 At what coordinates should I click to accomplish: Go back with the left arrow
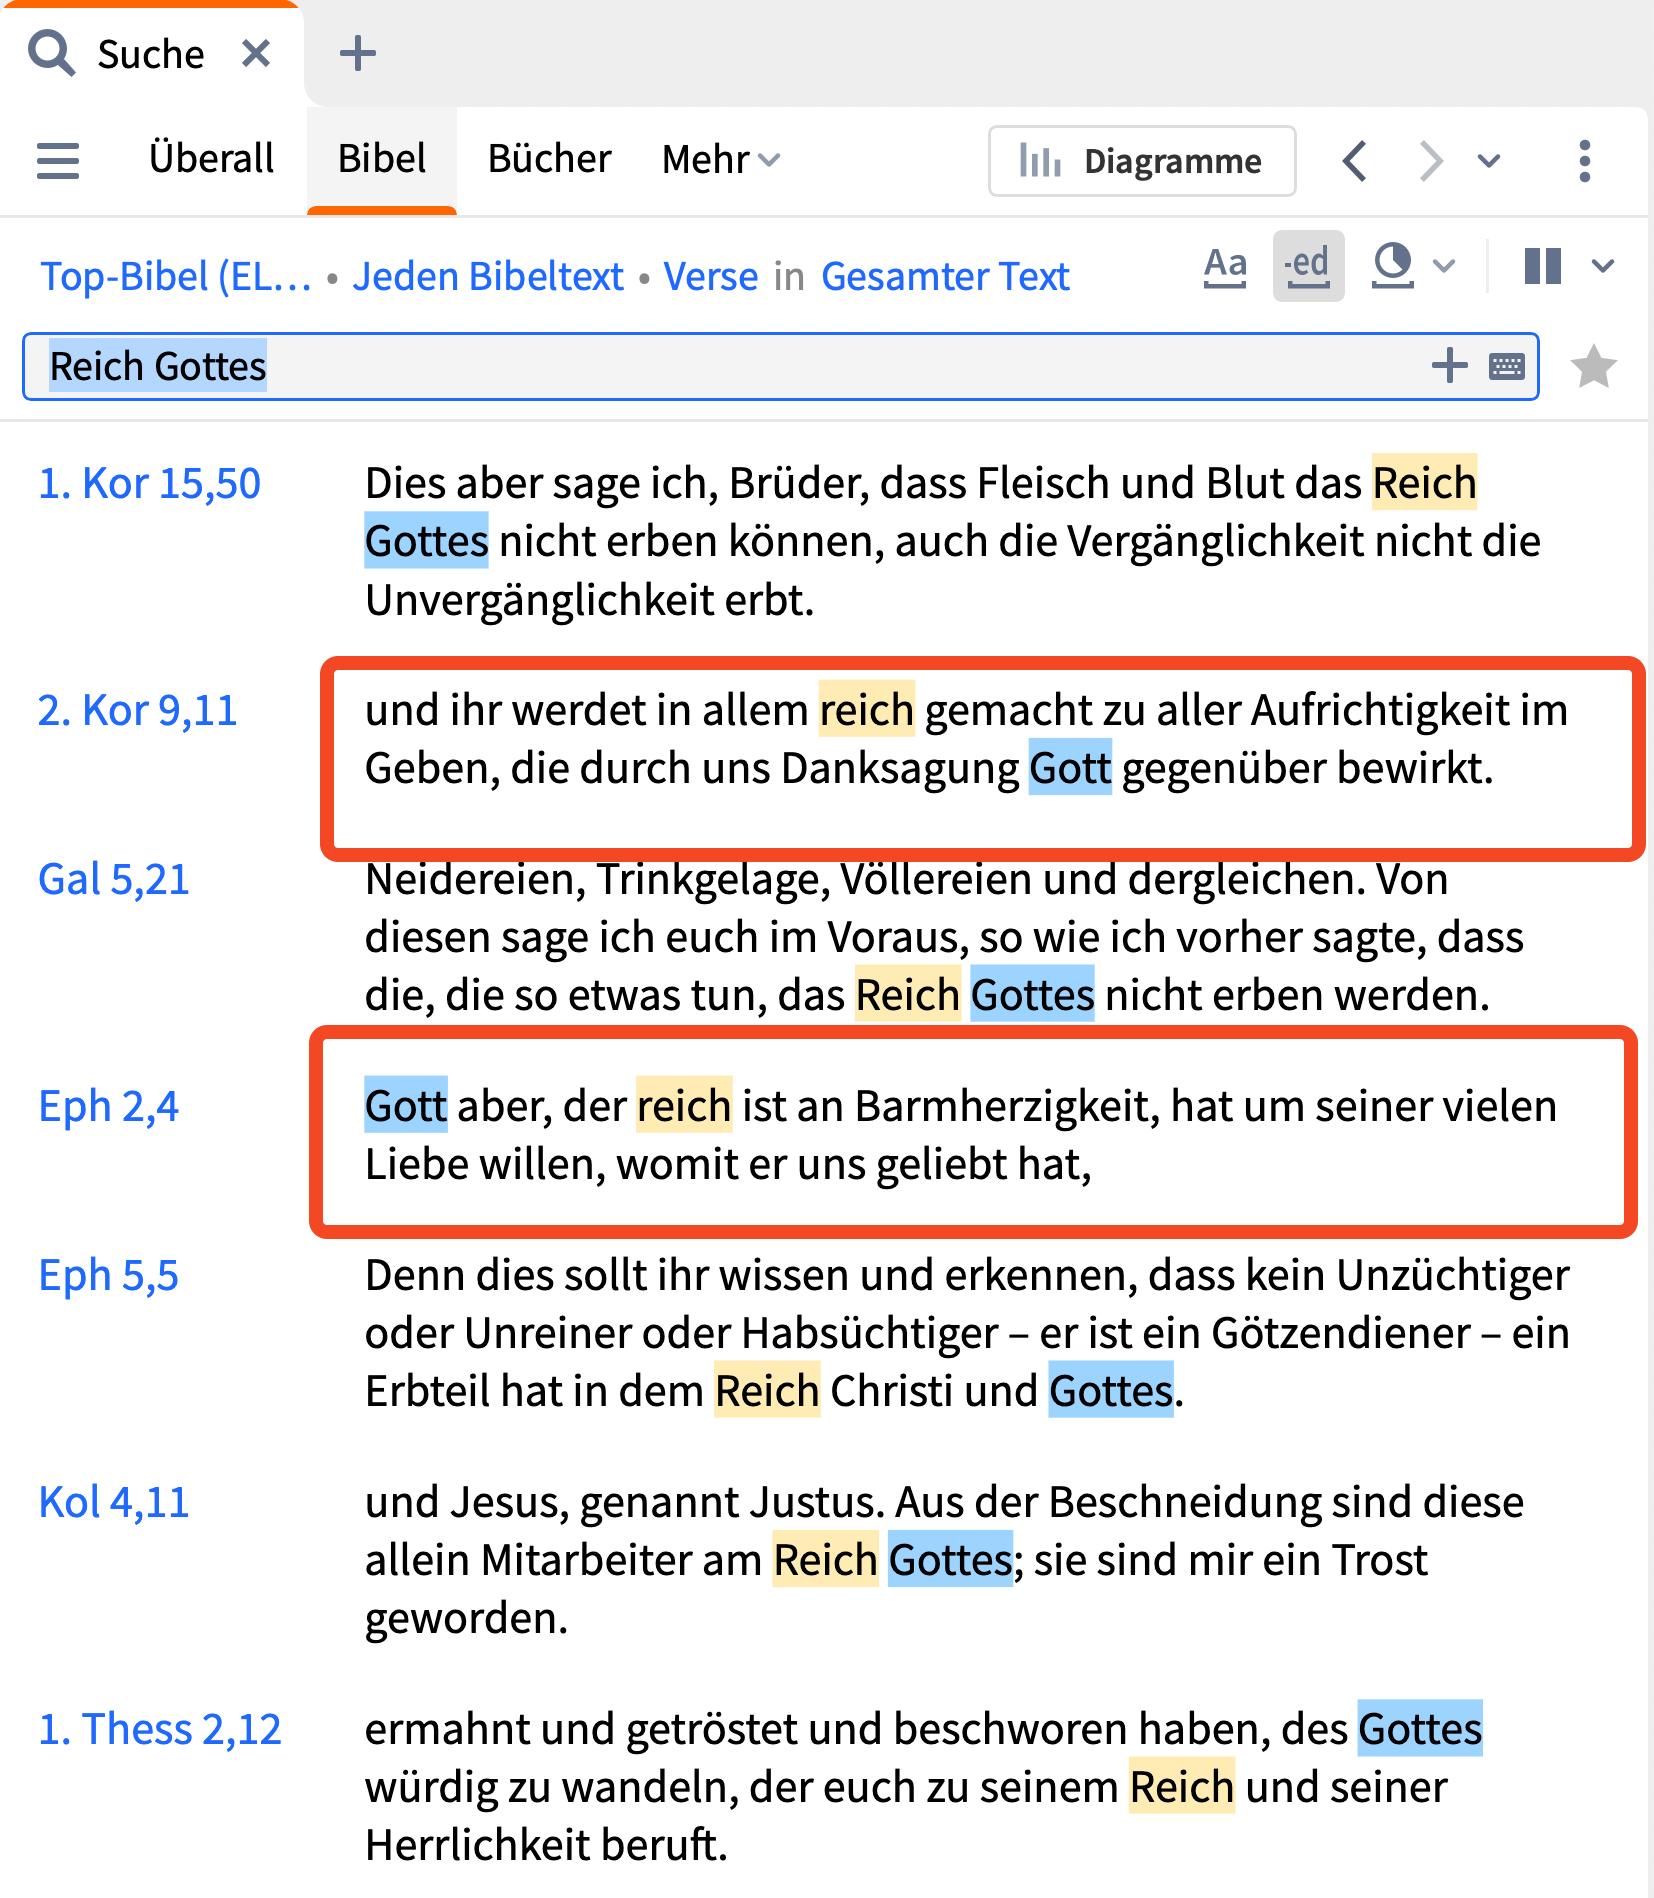coord(1355,161)
